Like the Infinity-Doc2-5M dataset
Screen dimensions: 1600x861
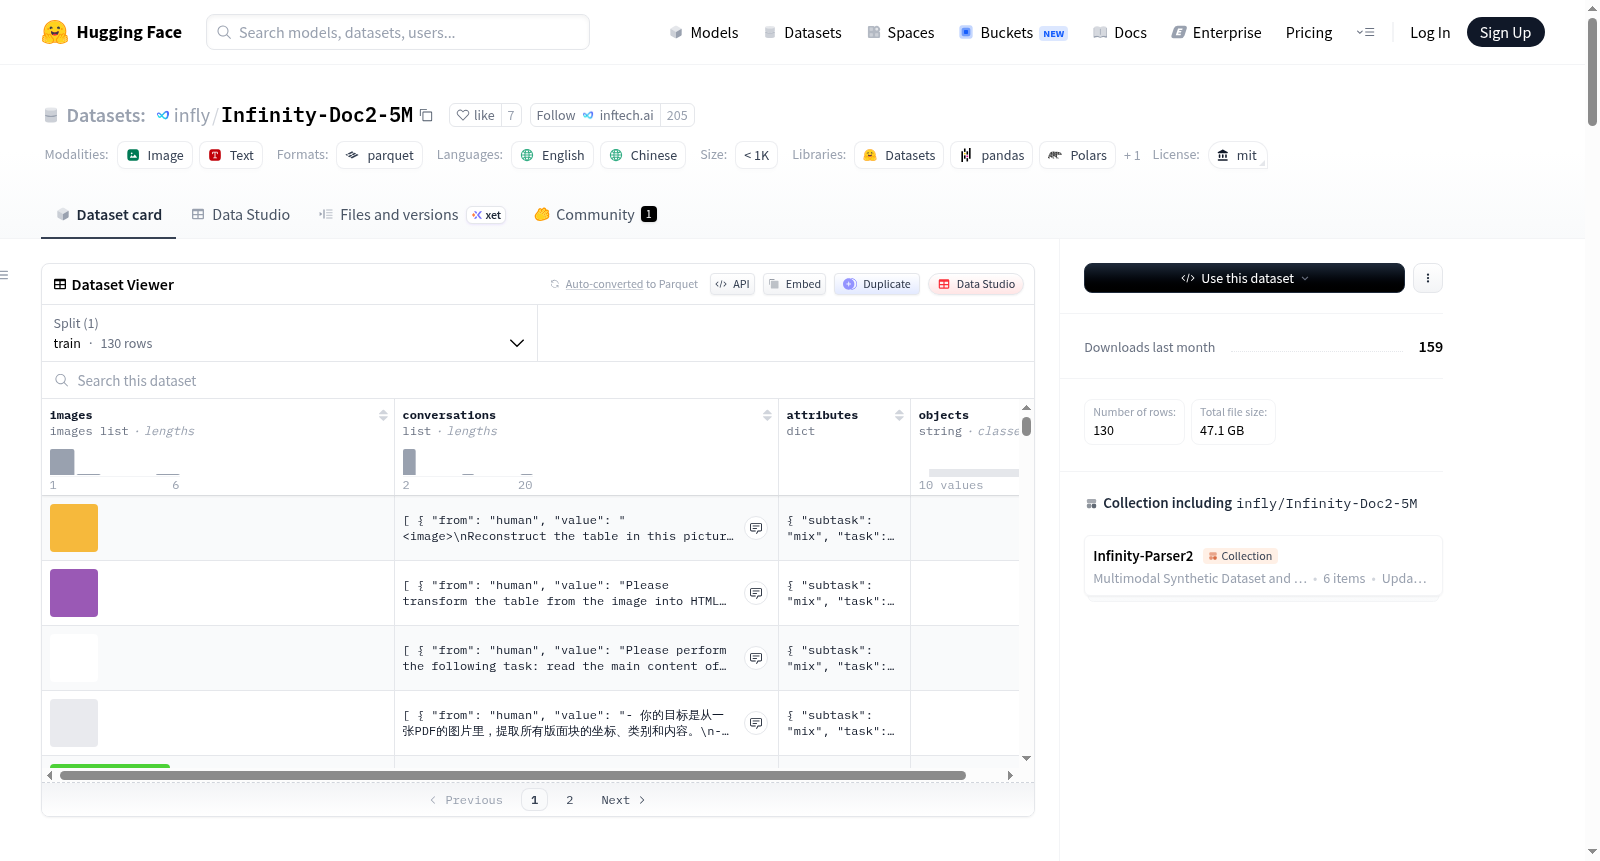[x=476, y=115]
